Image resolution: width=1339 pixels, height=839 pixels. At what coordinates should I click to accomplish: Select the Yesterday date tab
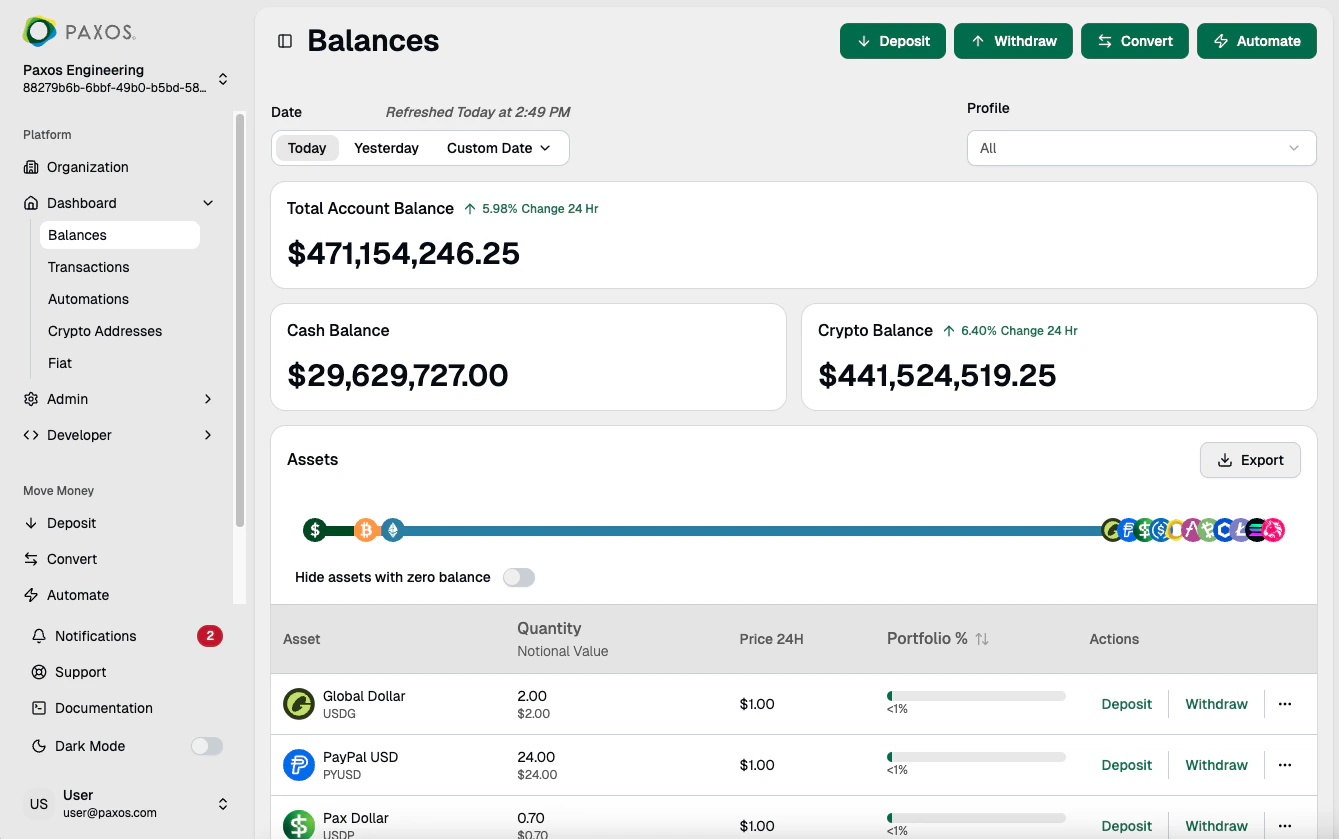pyautogui.click(x=386, y=148)
